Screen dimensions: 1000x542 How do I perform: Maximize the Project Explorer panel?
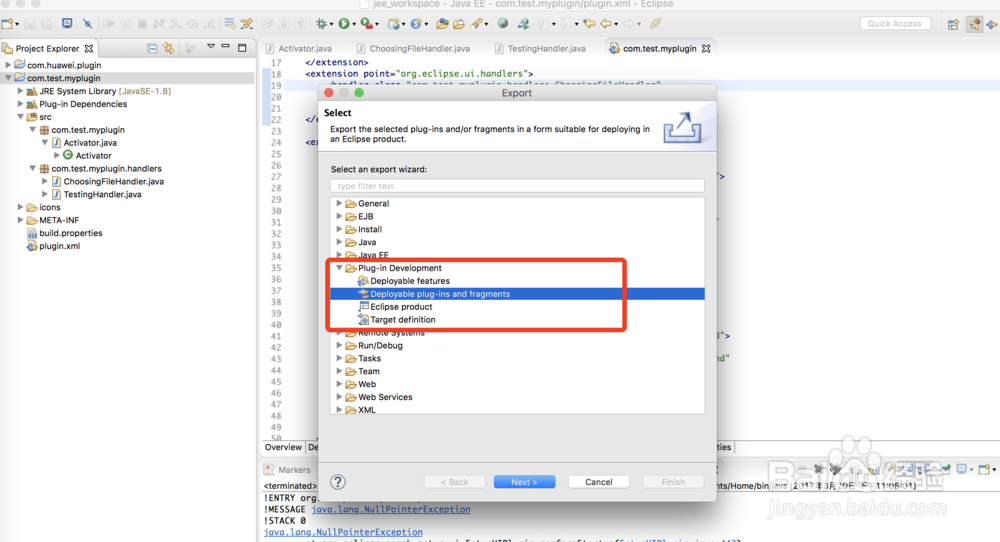coord(242,48)
